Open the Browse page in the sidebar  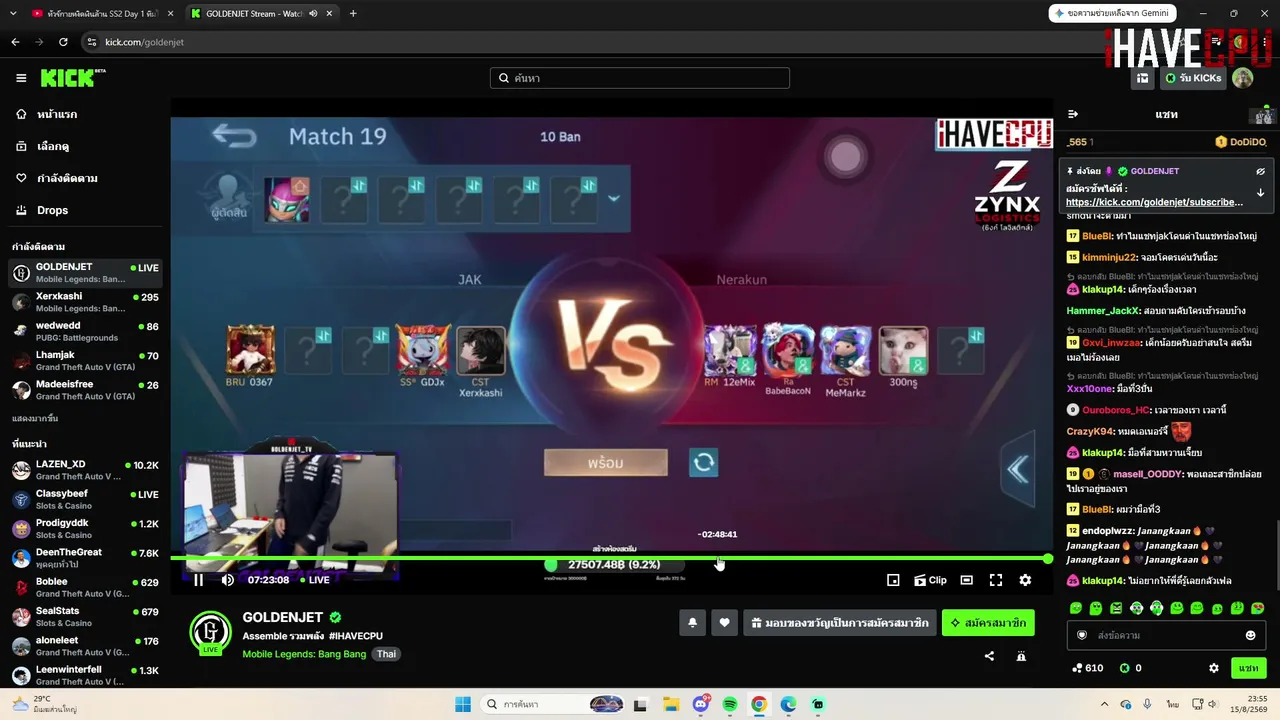point(85,146)
